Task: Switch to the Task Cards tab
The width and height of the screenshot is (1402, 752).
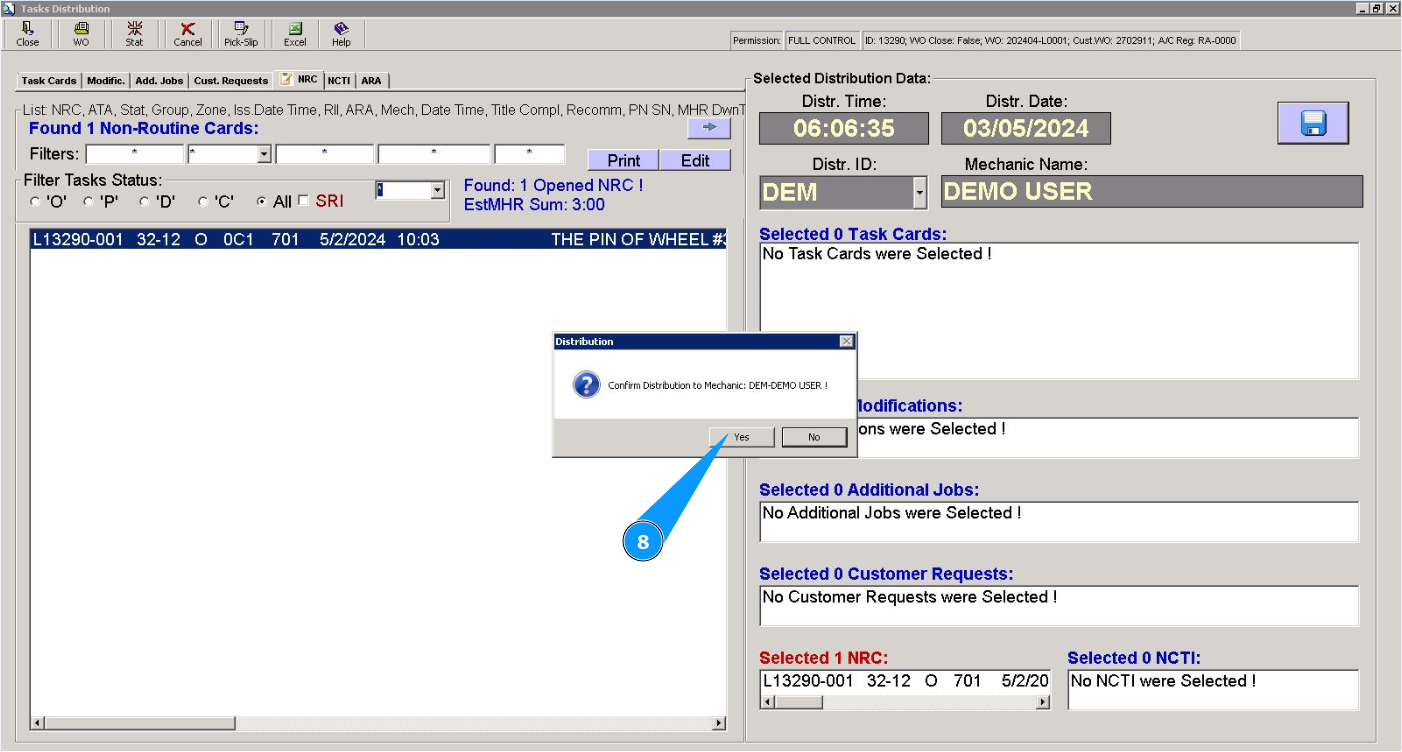Action: pos(49,81)
